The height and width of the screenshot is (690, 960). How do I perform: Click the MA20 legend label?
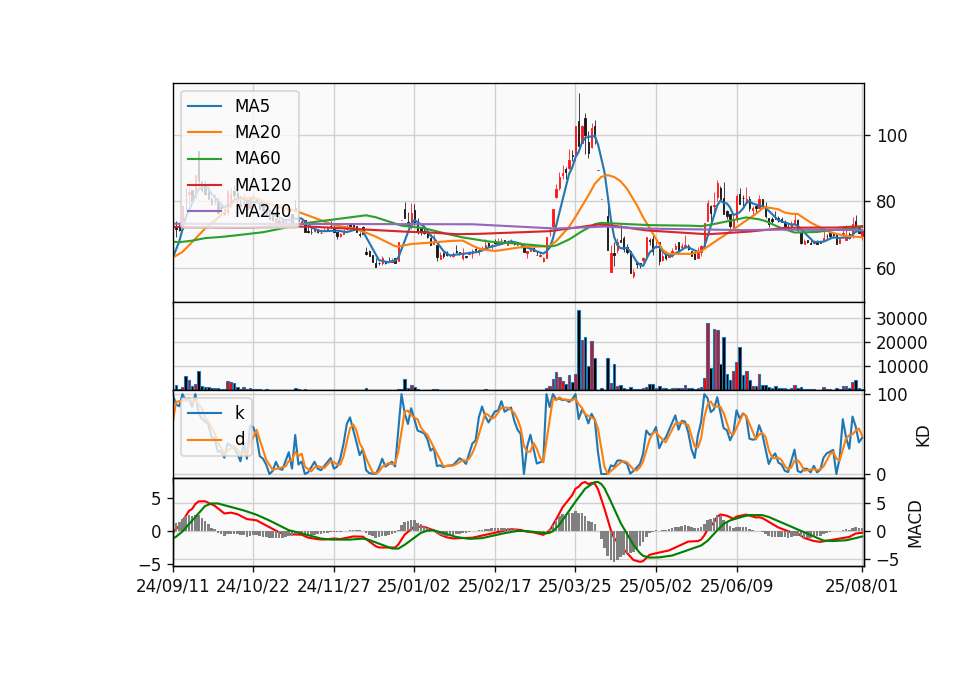pos(257,132)
